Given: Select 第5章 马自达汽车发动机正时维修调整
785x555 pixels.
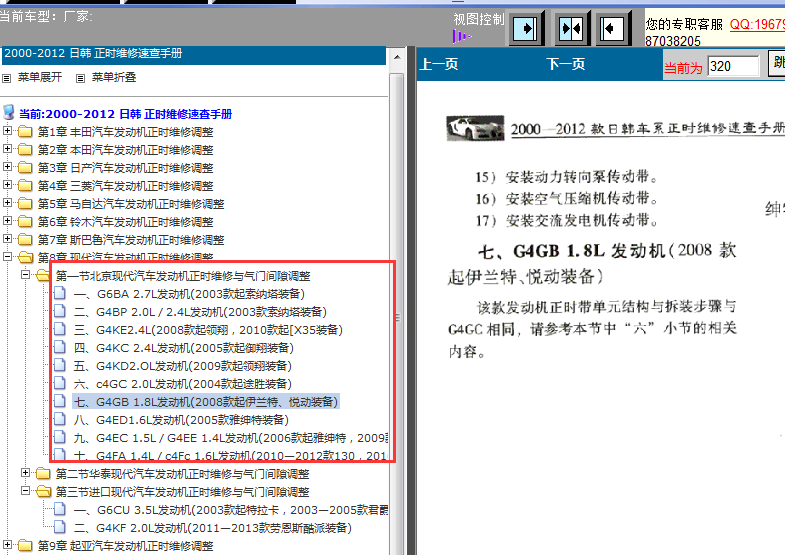Looking at the screenshot, I should pos(131,204).
